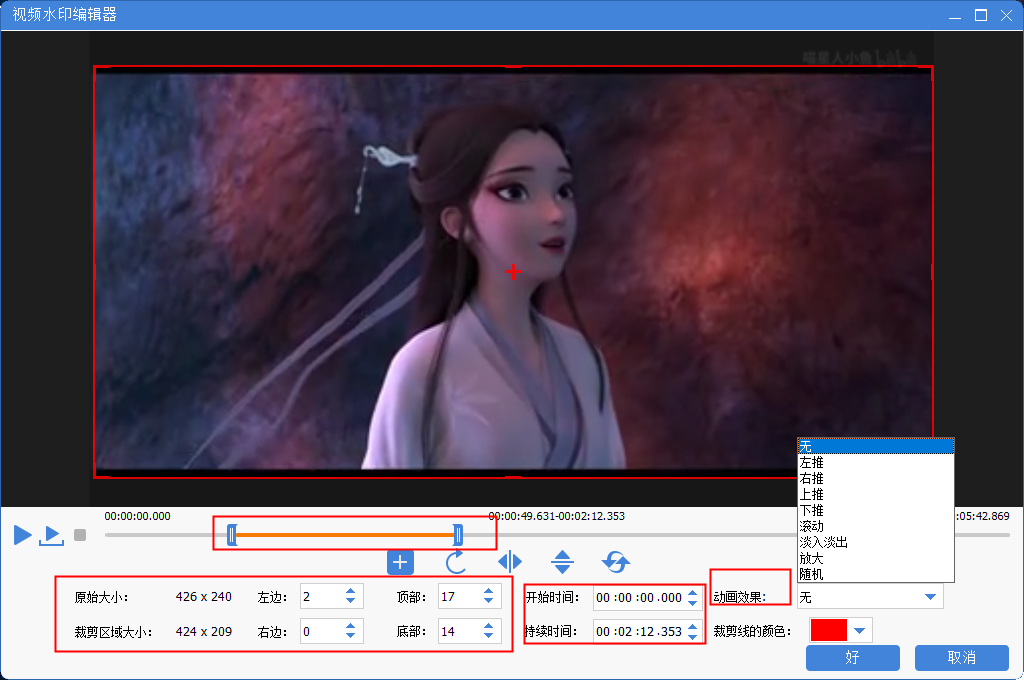1024x680 pixels.
Task: Decrease the 持续时间 value
Action: pyautogui.click(x=693, y=637)
